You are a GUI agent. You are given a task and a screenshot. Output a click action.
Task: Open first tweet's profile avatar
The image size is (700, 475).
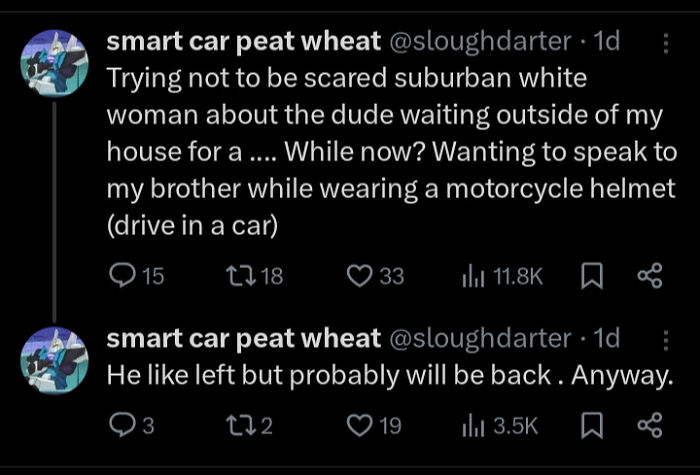point(48,62)
